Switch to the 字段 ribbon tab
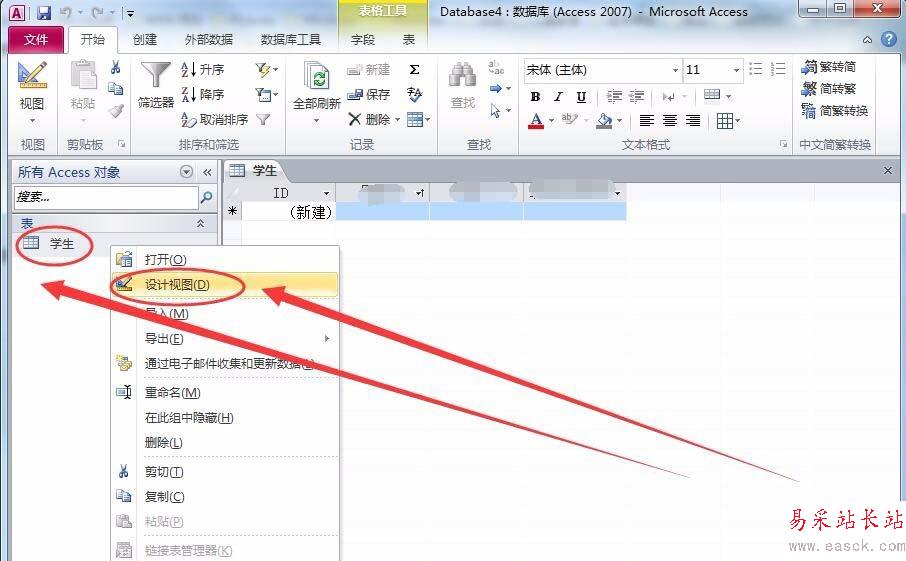This screenshot has width=906, height=561. point(363,39)
